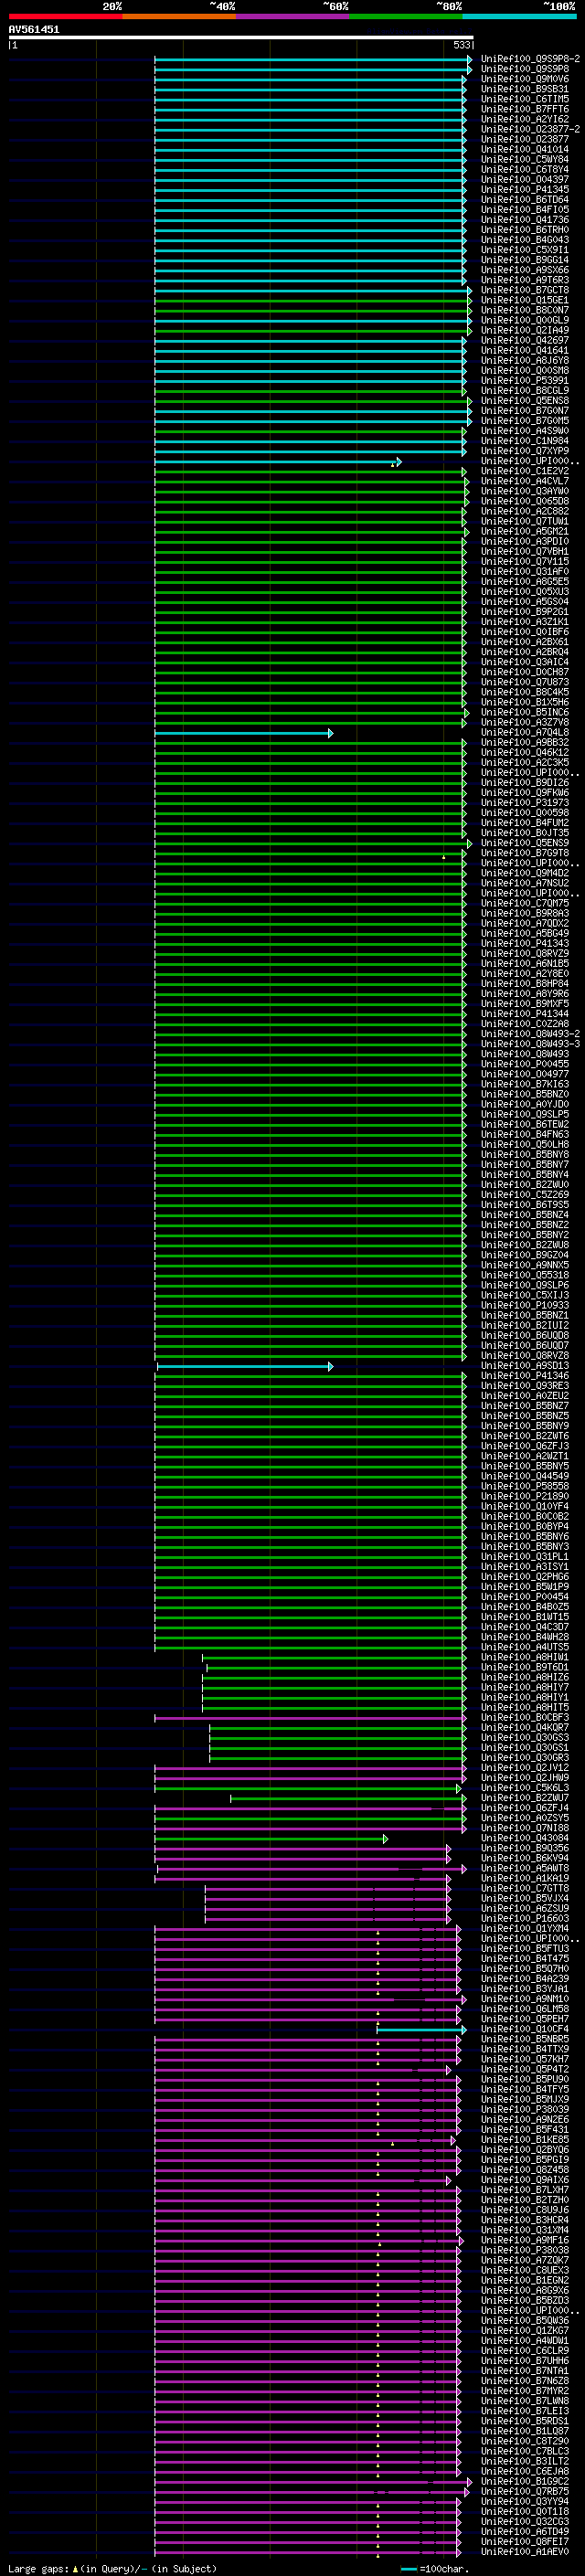Select the UniRef100_P41346 label

[x=525, y=1376]
